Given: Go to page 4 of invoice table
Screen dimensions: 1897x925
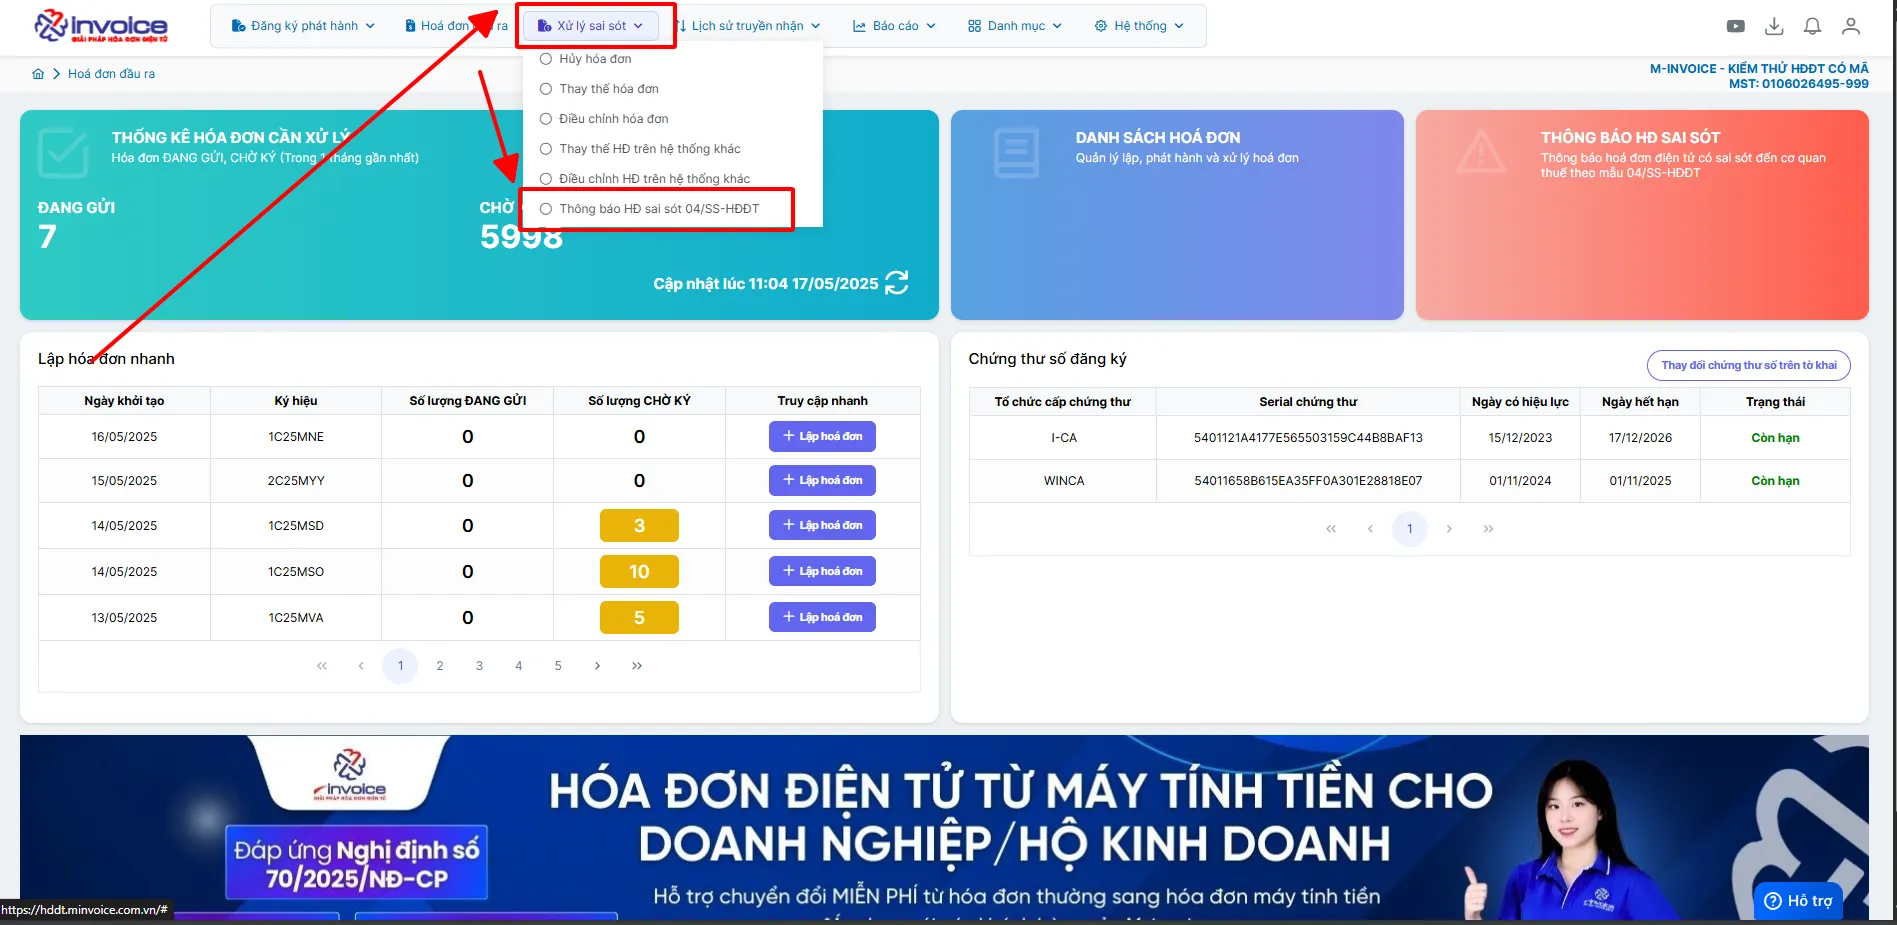Looking at the screenshot, I should click(x=518, y=666).
